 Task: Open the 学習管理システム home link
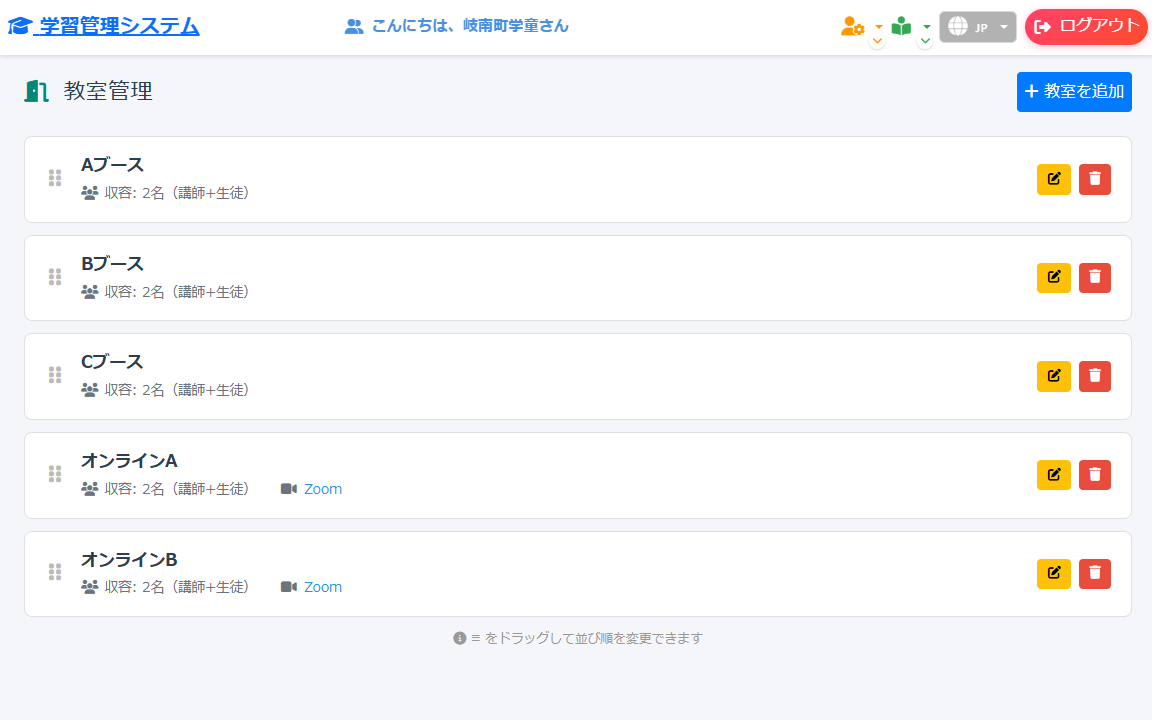click(x=104, y=26)
